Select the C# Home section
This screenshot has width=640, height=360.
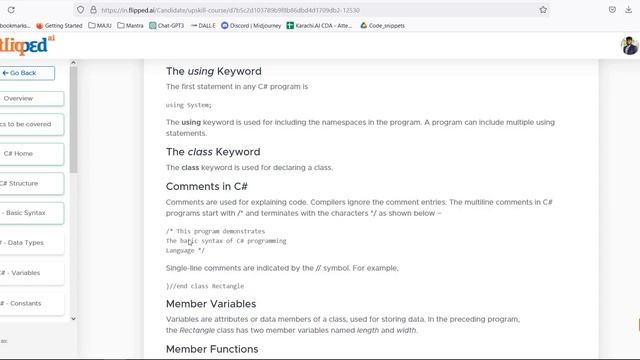point(32,154)
